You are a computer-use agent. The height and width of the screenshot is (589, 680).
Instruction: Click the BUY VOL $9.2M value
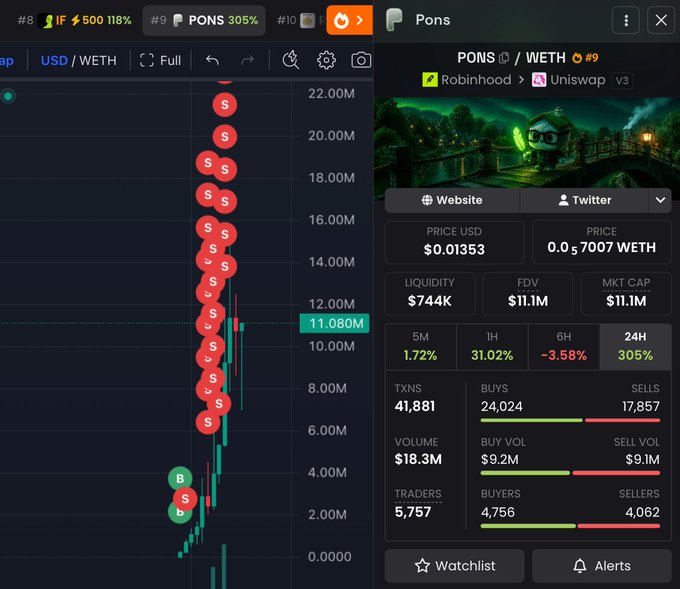point(500,459)
